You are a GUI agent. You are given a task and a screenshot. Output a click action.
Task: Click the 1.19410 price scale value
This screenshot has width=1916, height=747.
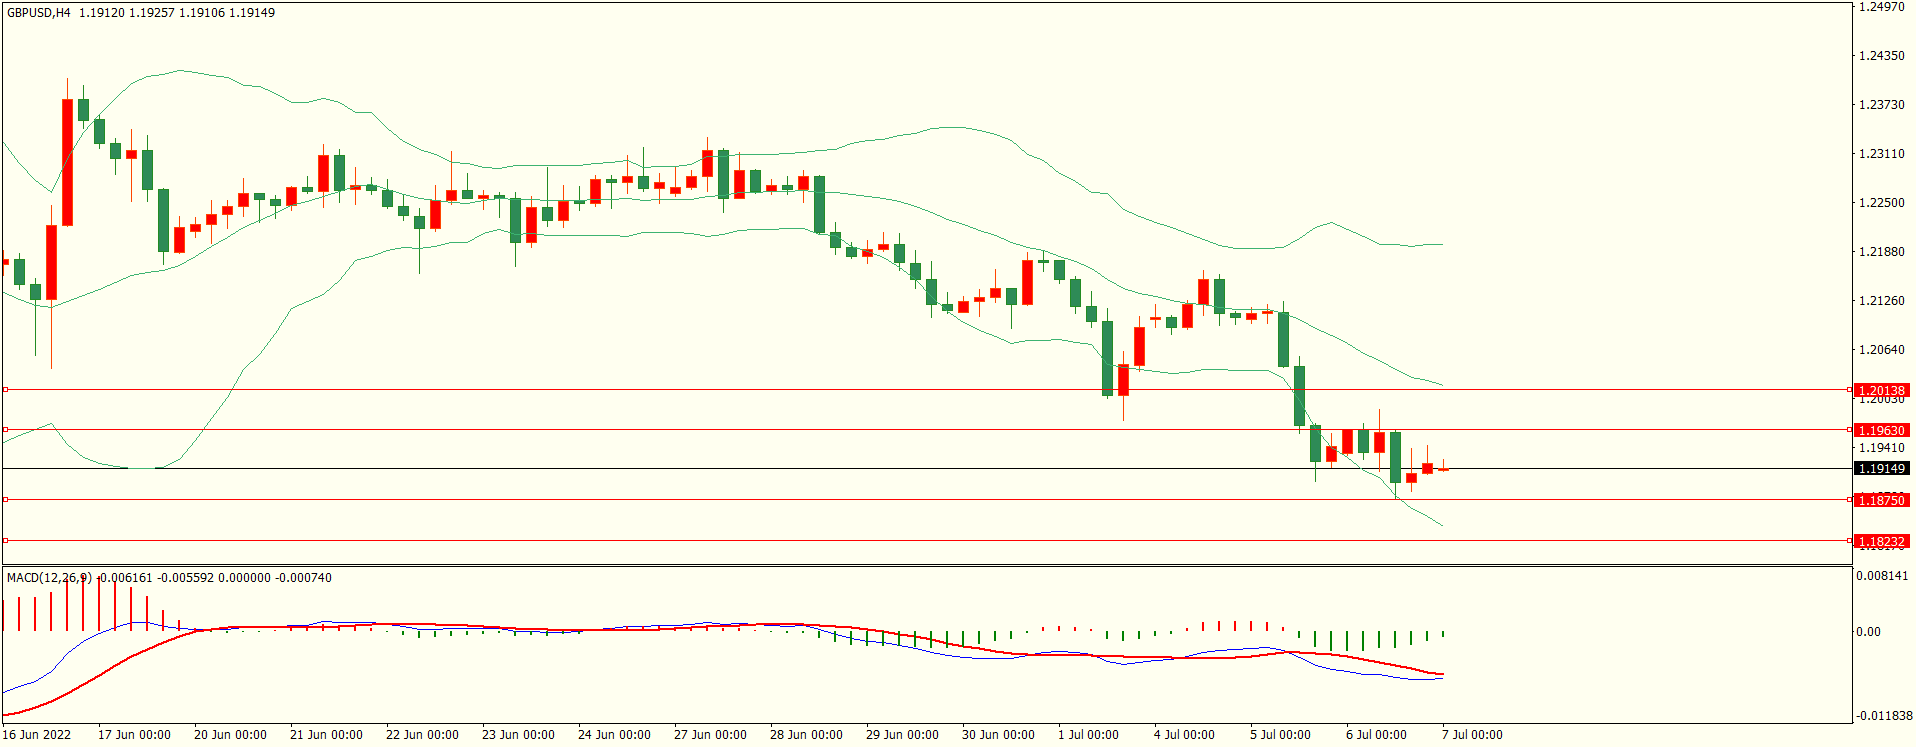[x=1881, y=448]
